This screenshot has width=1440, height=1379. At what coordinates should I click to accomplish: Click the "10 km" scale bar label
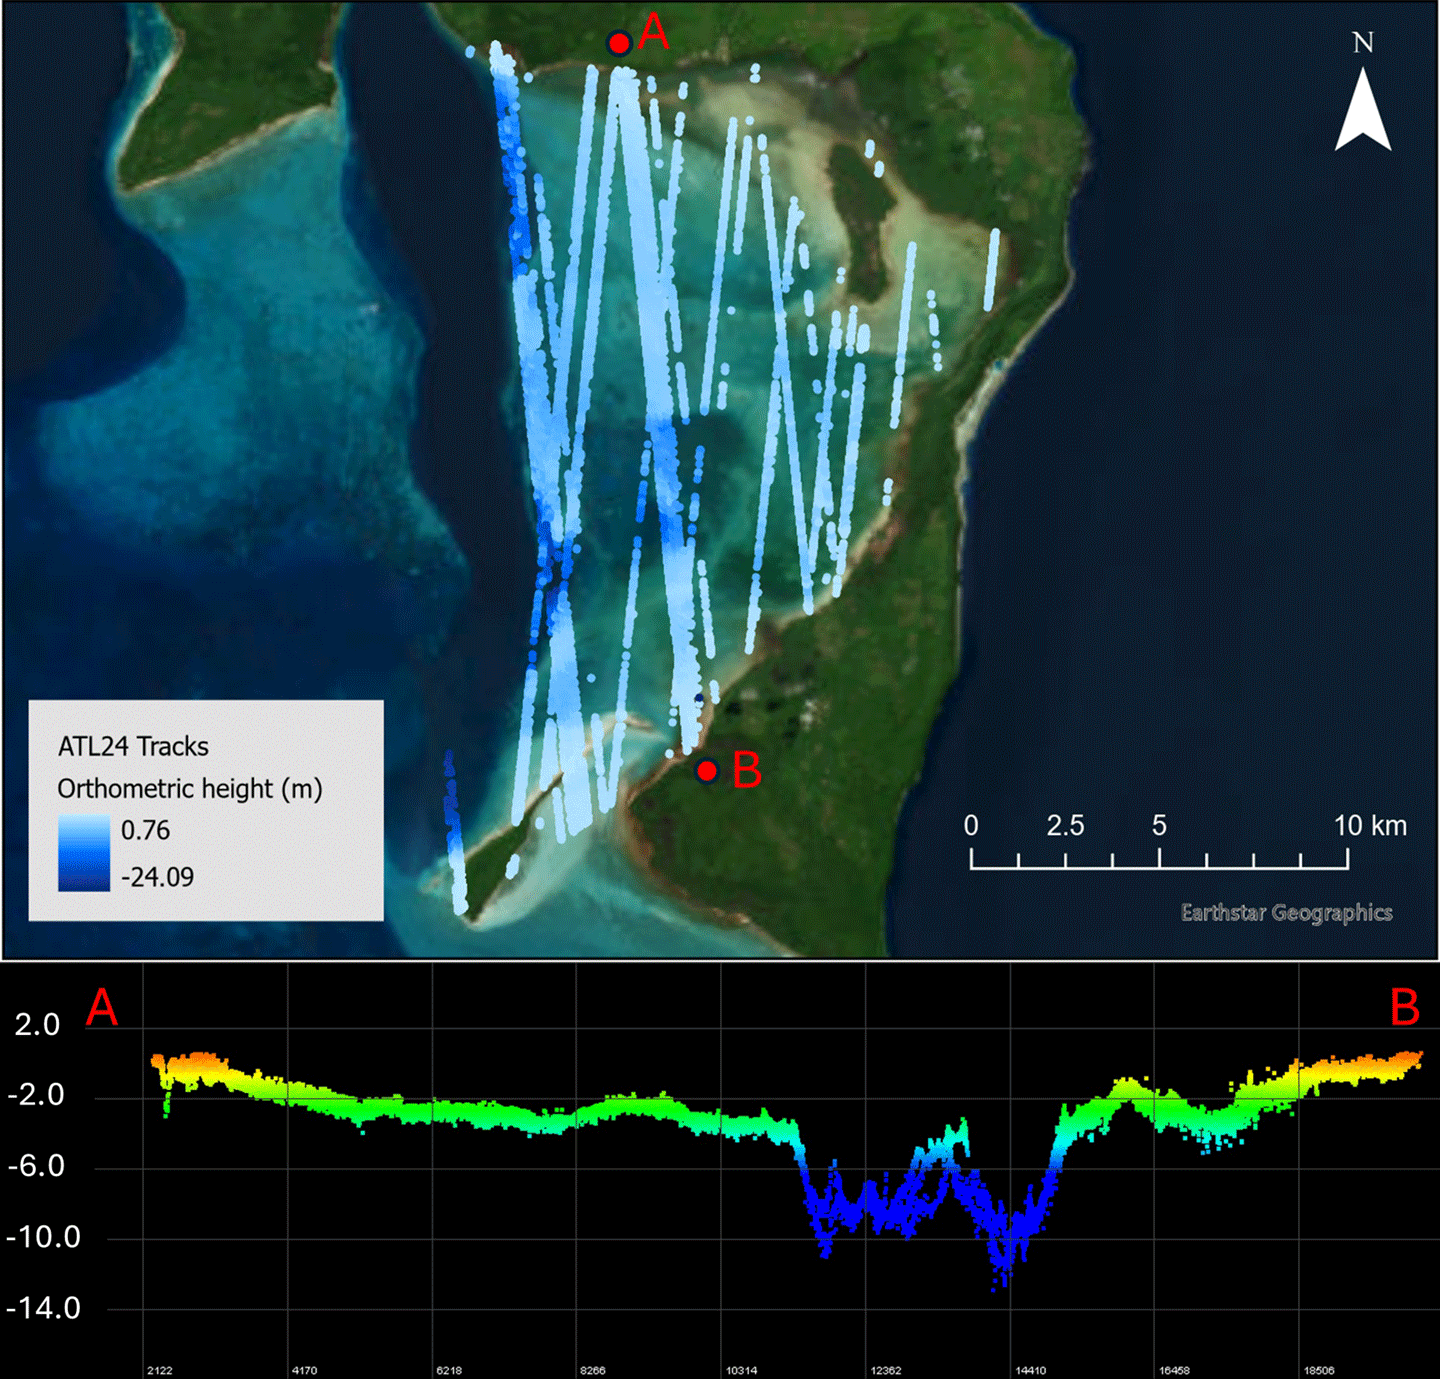[1369, 826]
